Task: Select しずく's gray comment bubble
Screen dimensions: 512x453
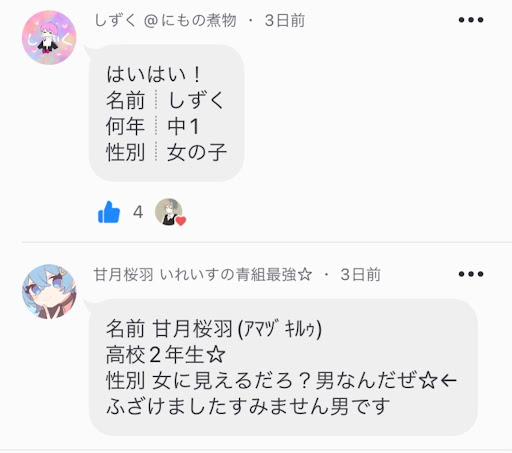Action: (167, 113)
